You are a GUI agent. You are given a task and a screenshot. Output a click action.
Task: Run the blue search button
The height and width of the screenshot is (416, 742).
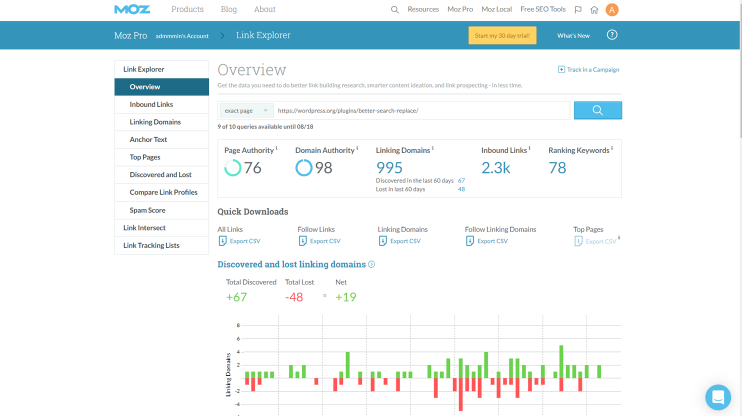click(x=598, y=110)
